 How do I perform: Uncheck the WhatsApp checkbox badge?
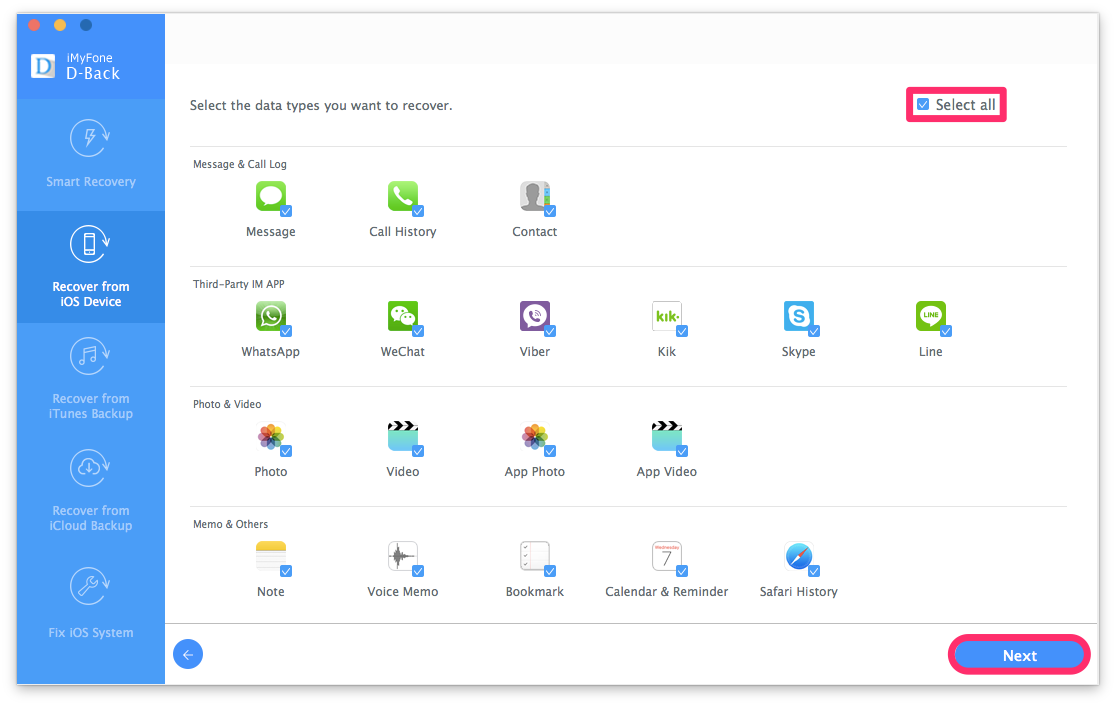pos(286,332)
